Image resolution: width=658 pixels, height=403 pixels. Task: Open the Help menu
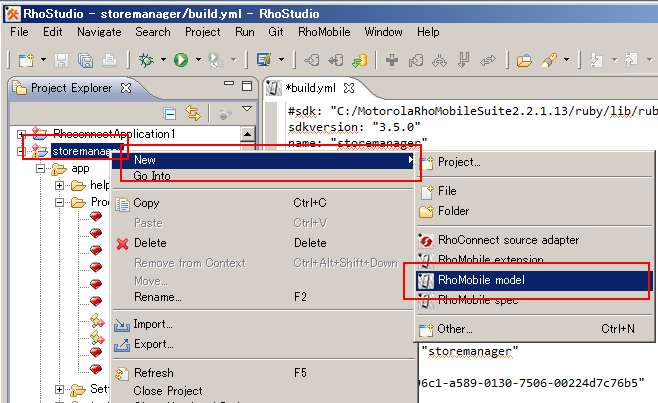(428, 32)
